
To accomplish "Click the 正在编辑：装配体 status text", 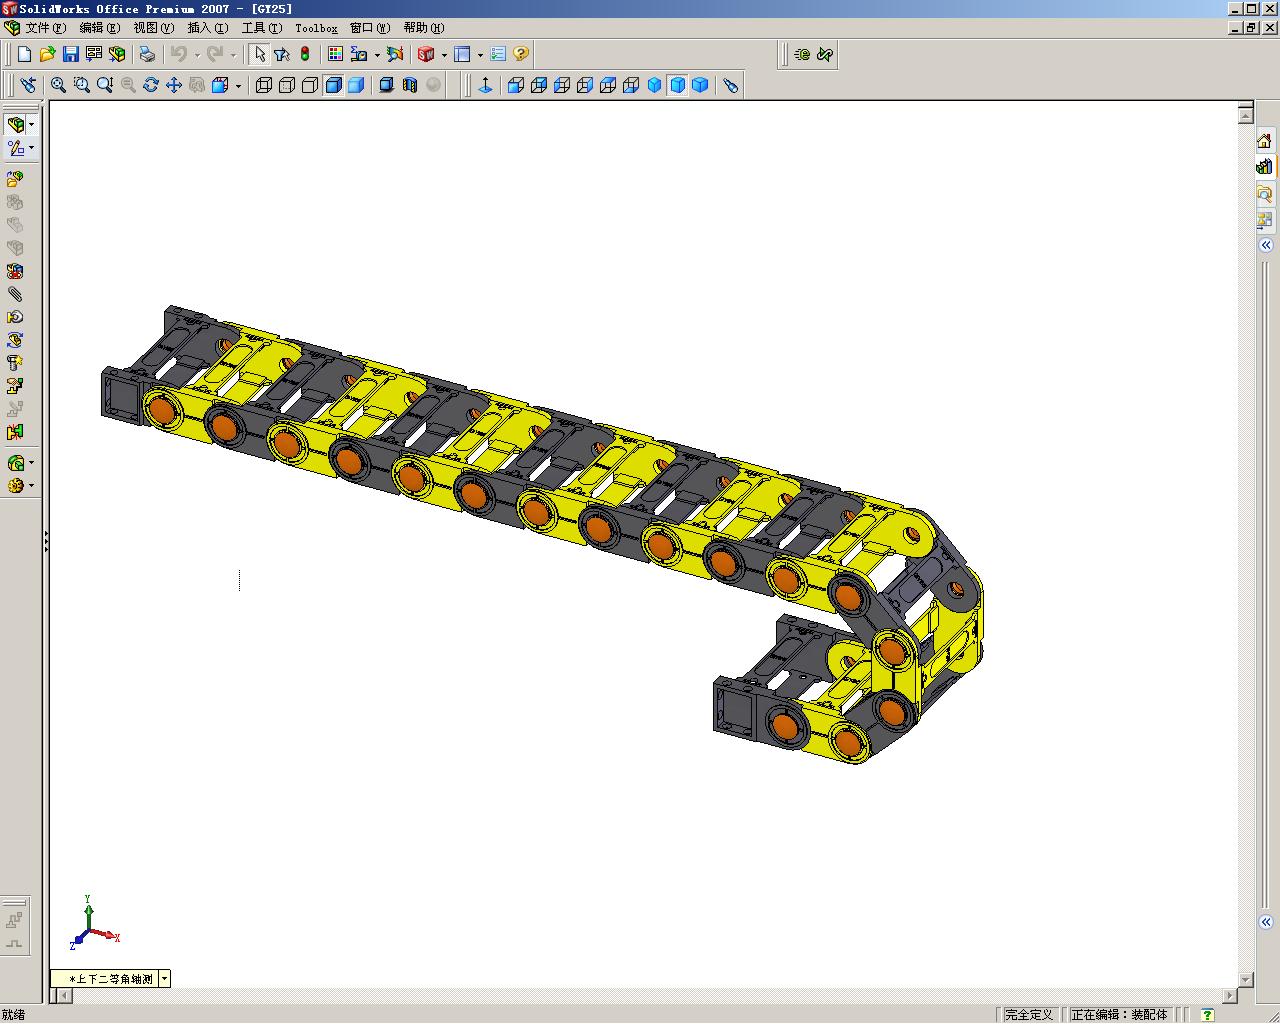I will 1119,1015.
